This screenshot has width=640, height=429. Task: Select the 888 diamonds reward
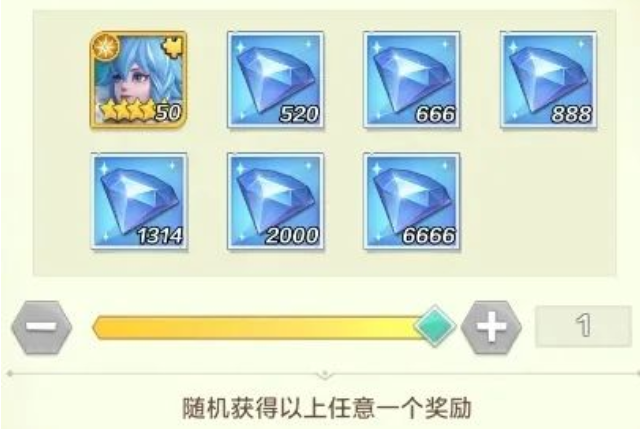point(549,80)
